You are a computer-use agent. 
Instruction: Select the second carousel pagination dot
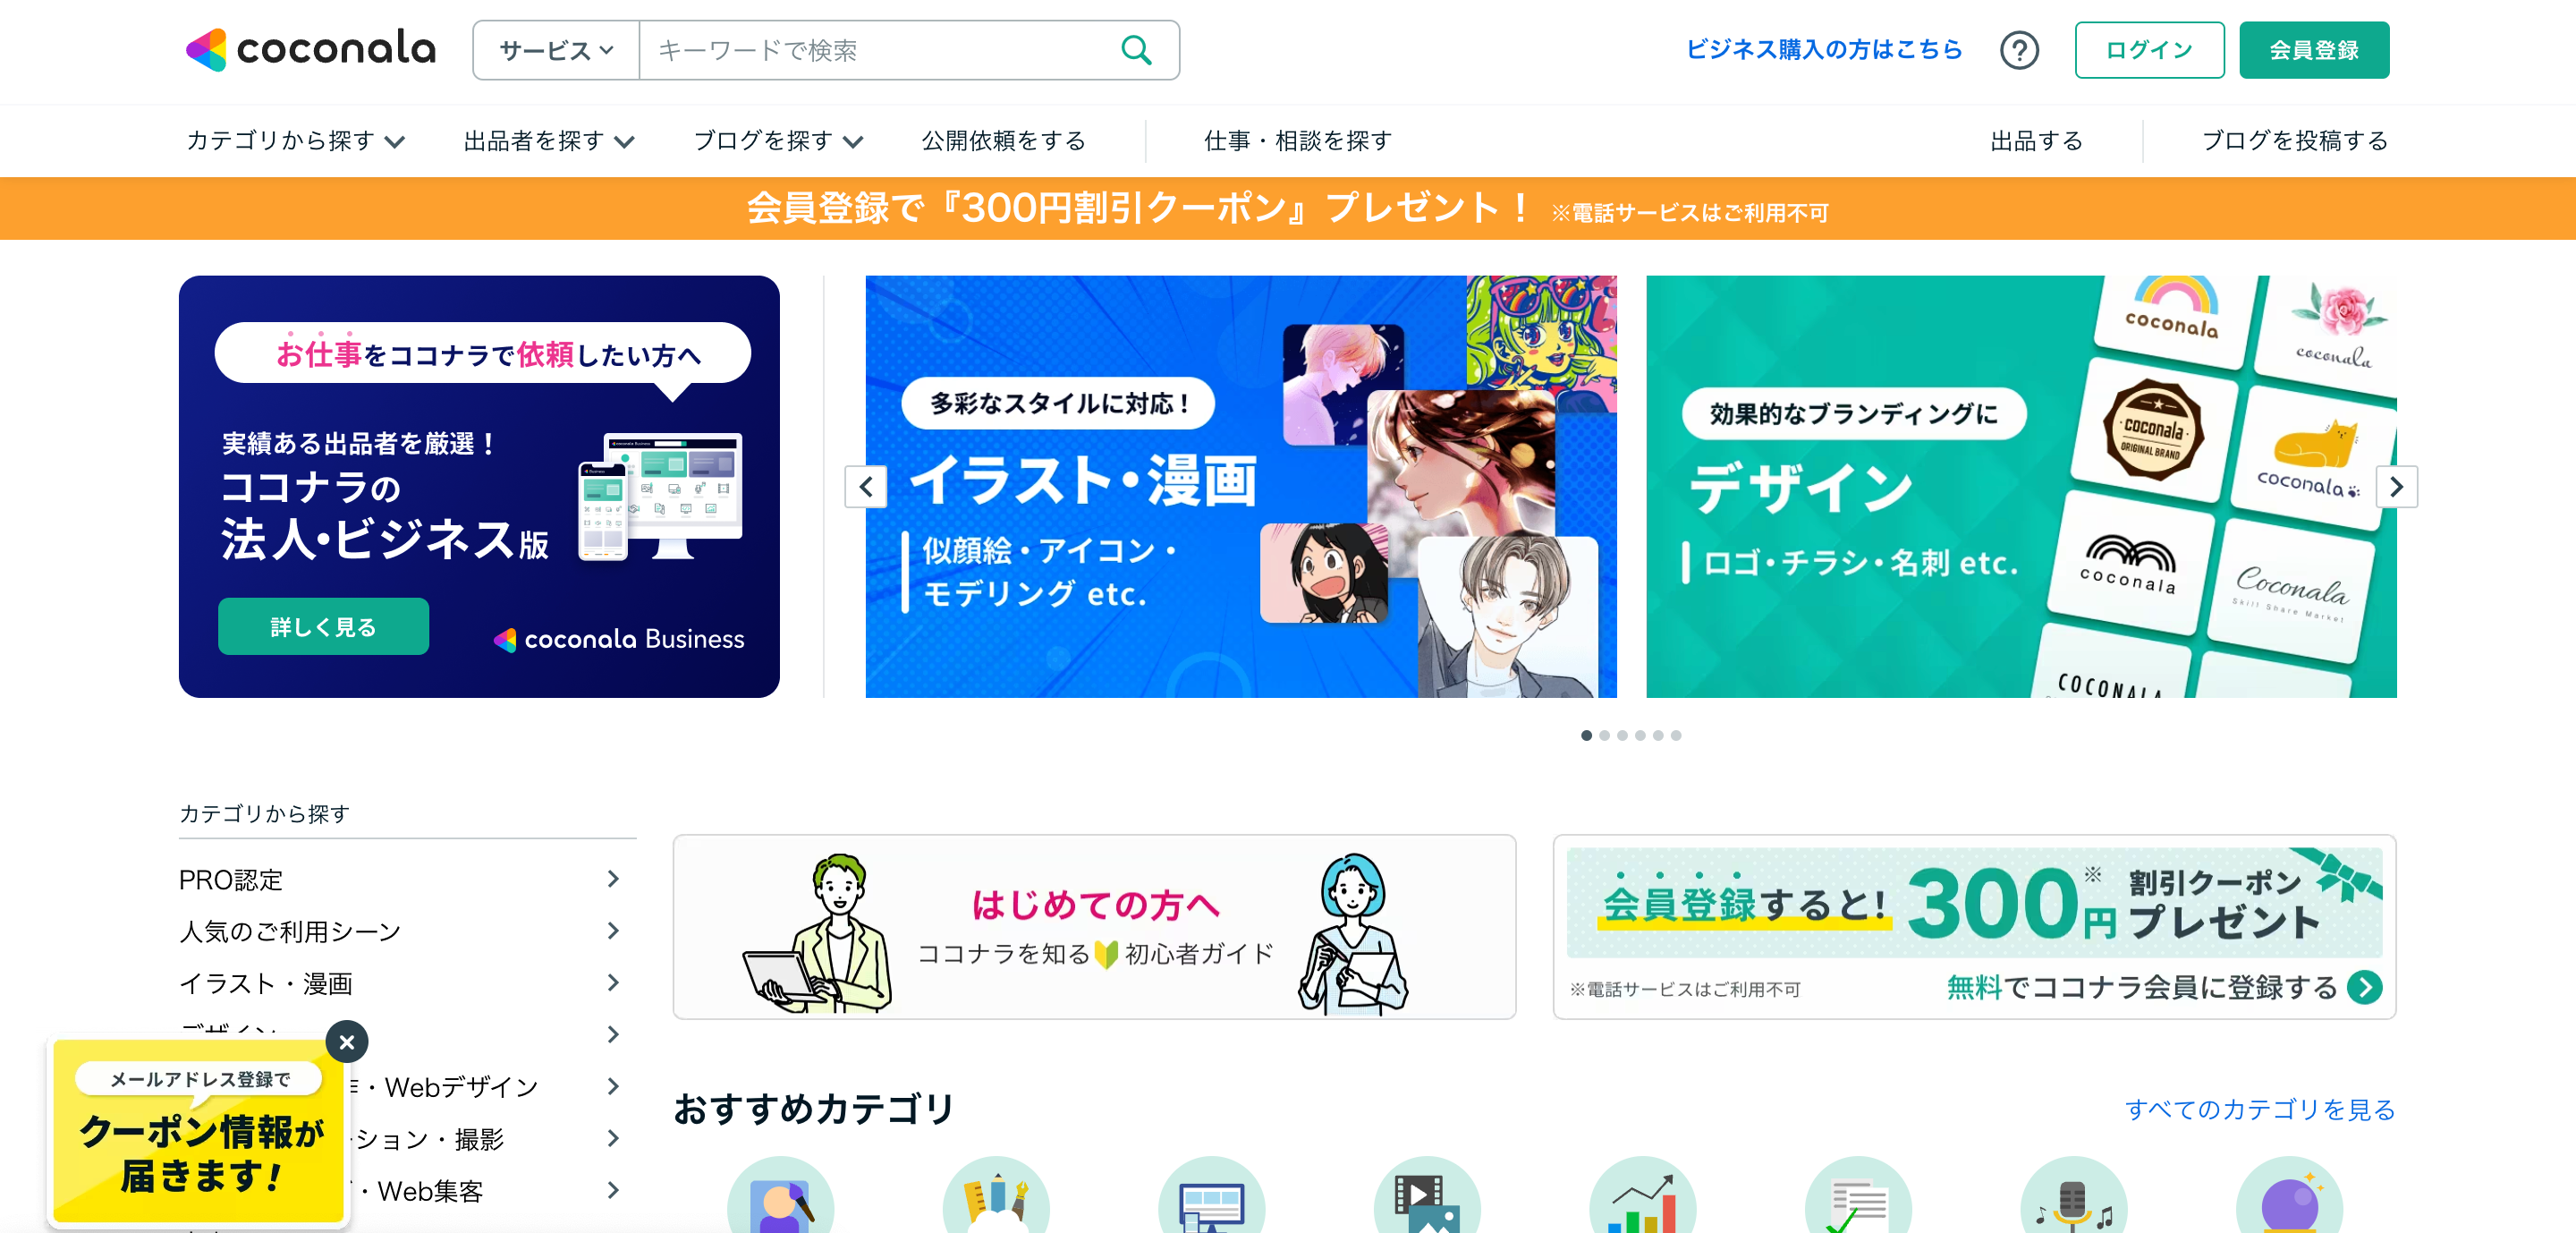tap(1604, 735)
